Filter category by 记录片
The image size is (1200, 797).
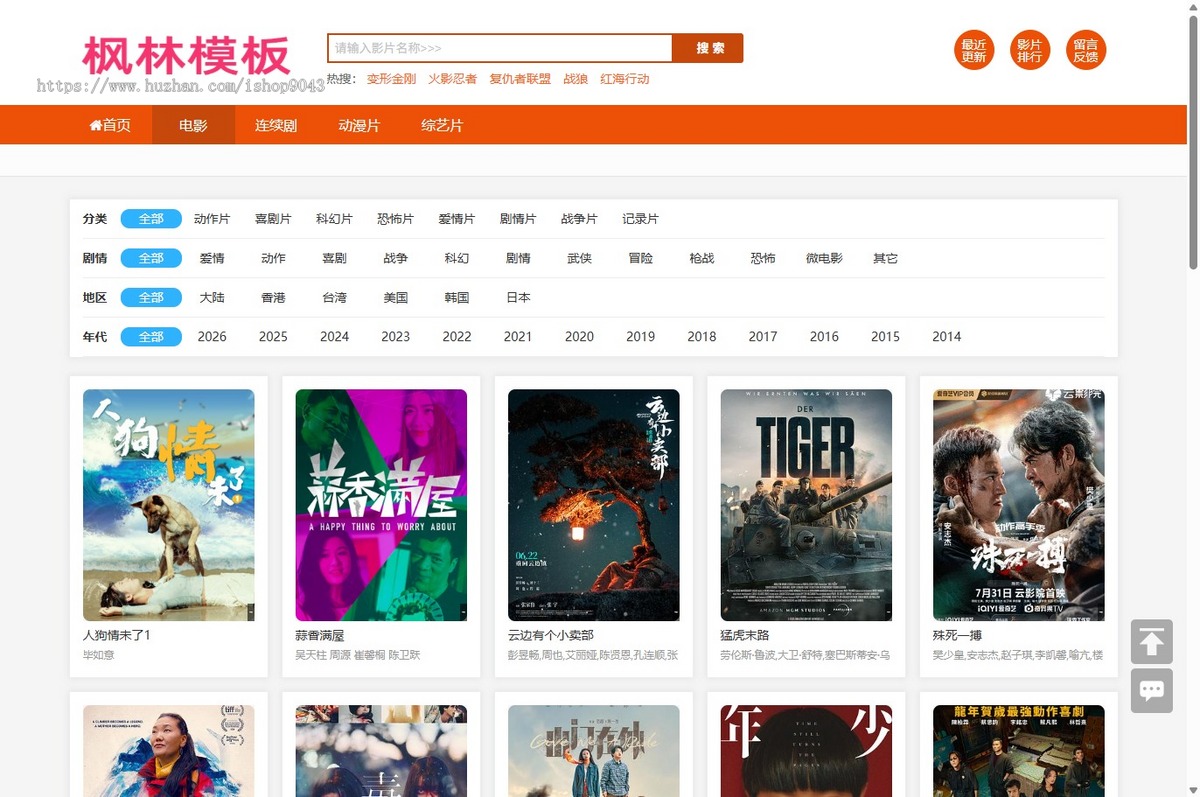click(x=640, y=219)
